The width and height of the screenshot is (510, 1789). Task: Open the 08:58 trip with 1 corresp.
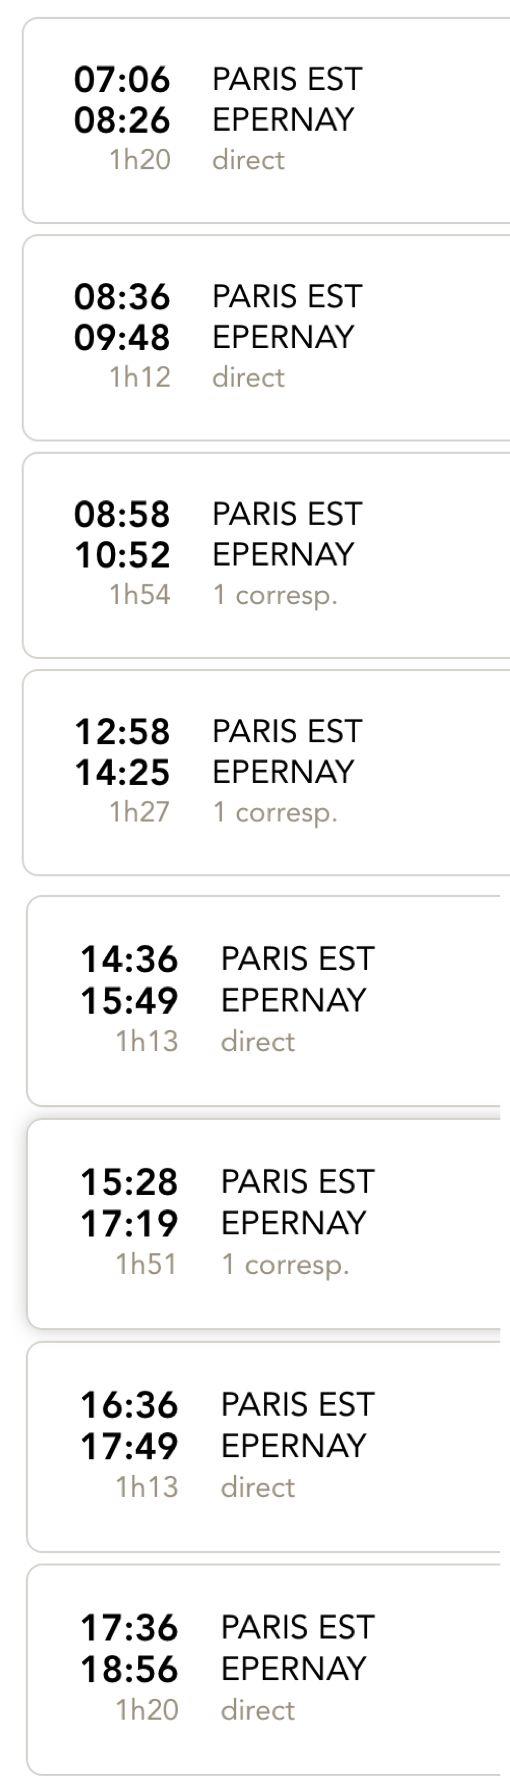click(x=266, y=555)
